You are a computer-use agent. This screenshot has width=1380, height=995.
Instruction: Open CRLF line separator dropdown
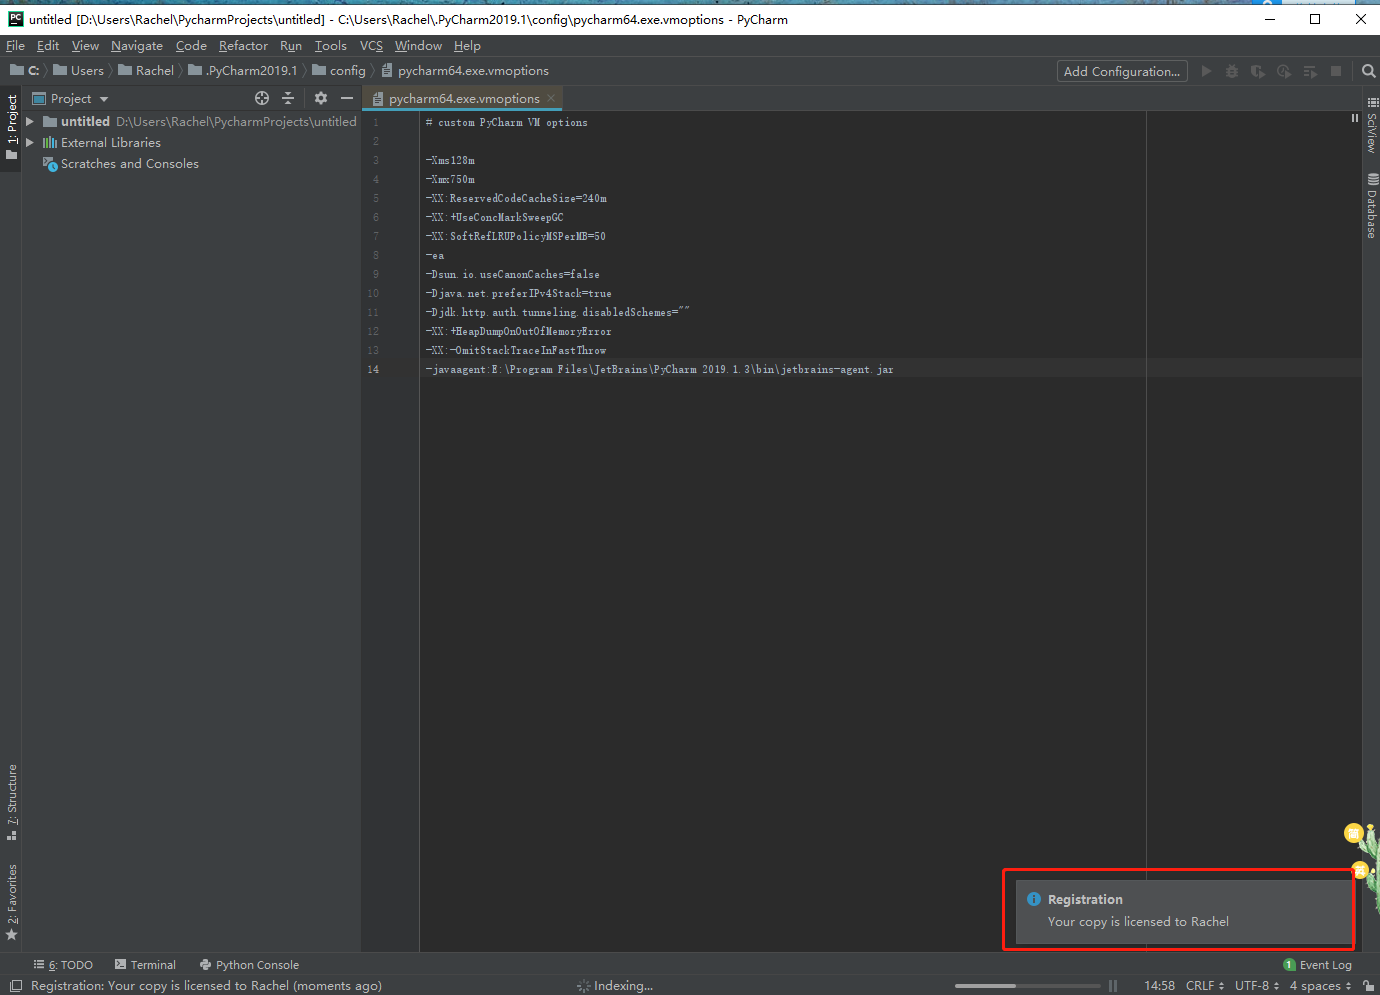[x=1205, y=986]
